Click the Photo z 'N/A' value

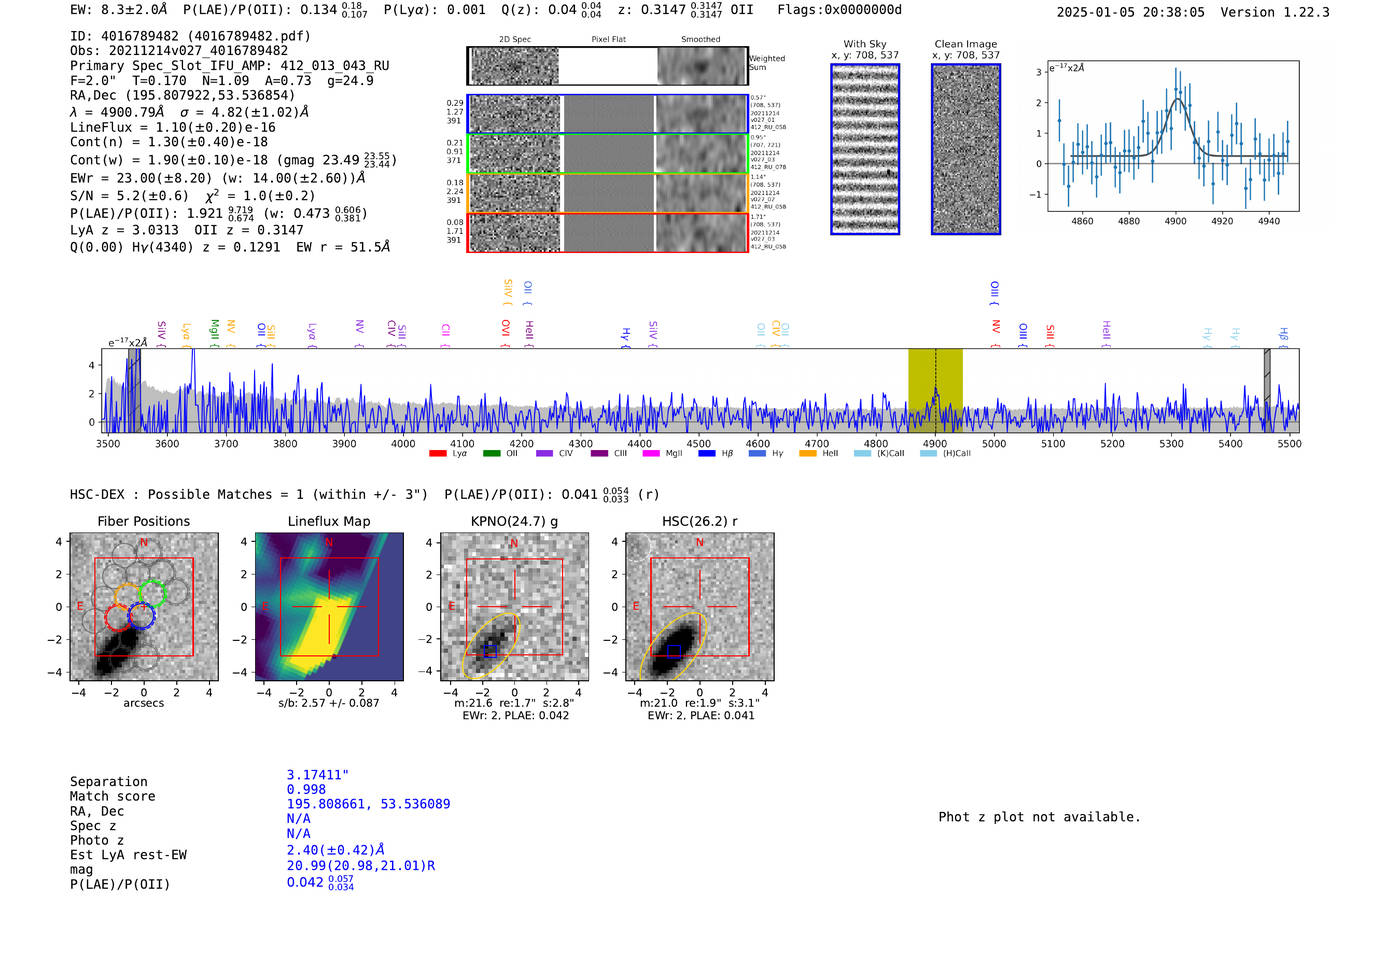(x=298, y=833)
